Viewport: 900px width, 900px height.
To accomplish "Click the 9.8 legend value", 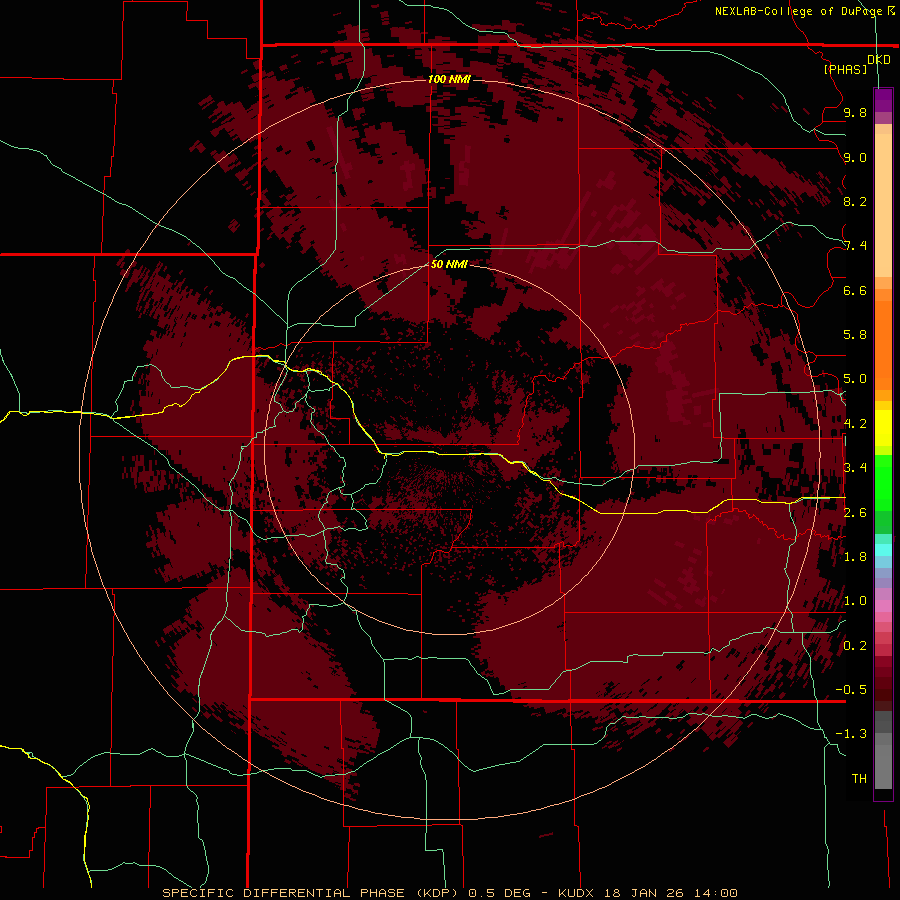I will tap(855, 112).
